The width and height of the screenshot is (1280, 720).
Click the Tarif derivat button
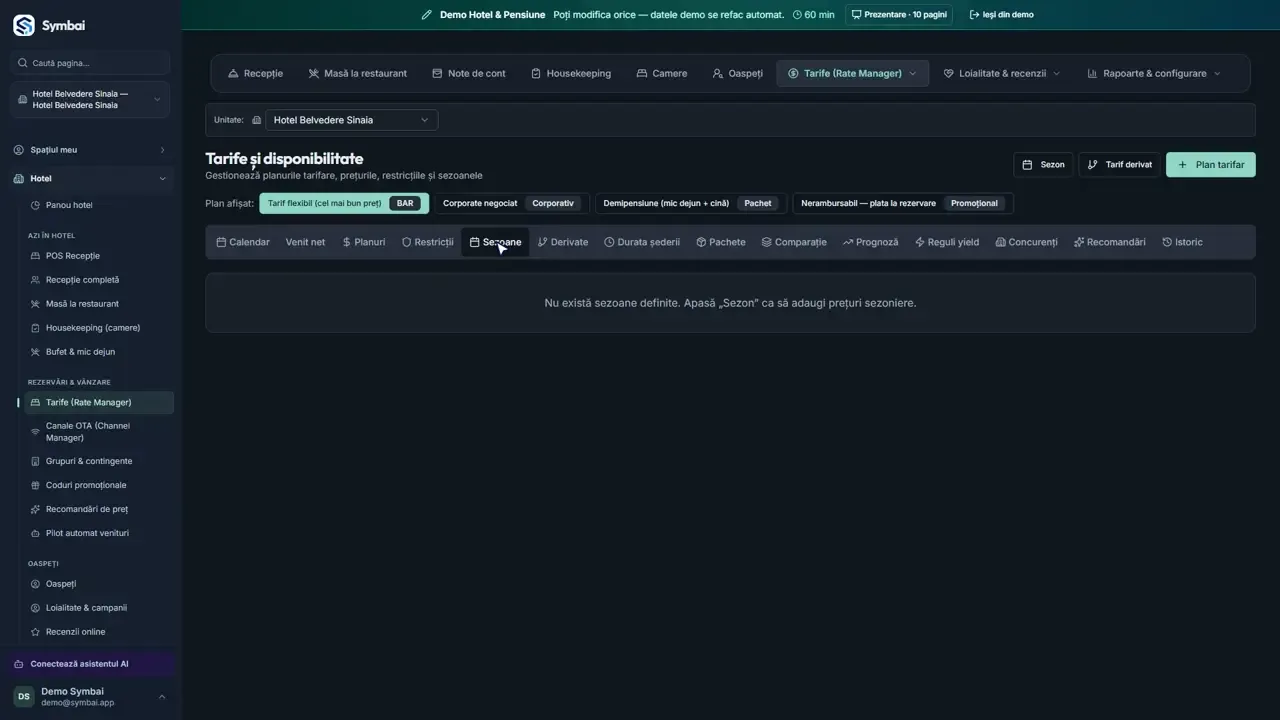tap(1119, 165)
